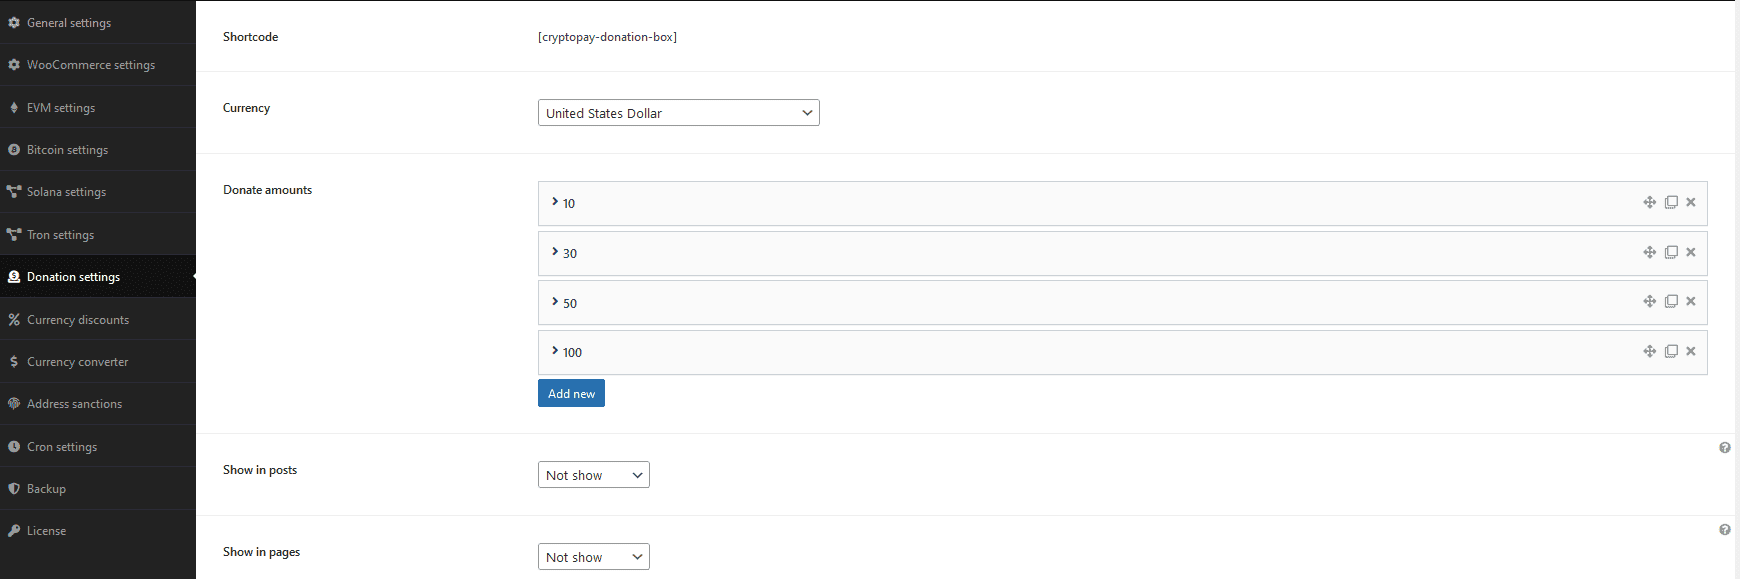Click the Cron settings clock icon
The width and height of the screenshot is (1740, 579).
click(14, 447)
